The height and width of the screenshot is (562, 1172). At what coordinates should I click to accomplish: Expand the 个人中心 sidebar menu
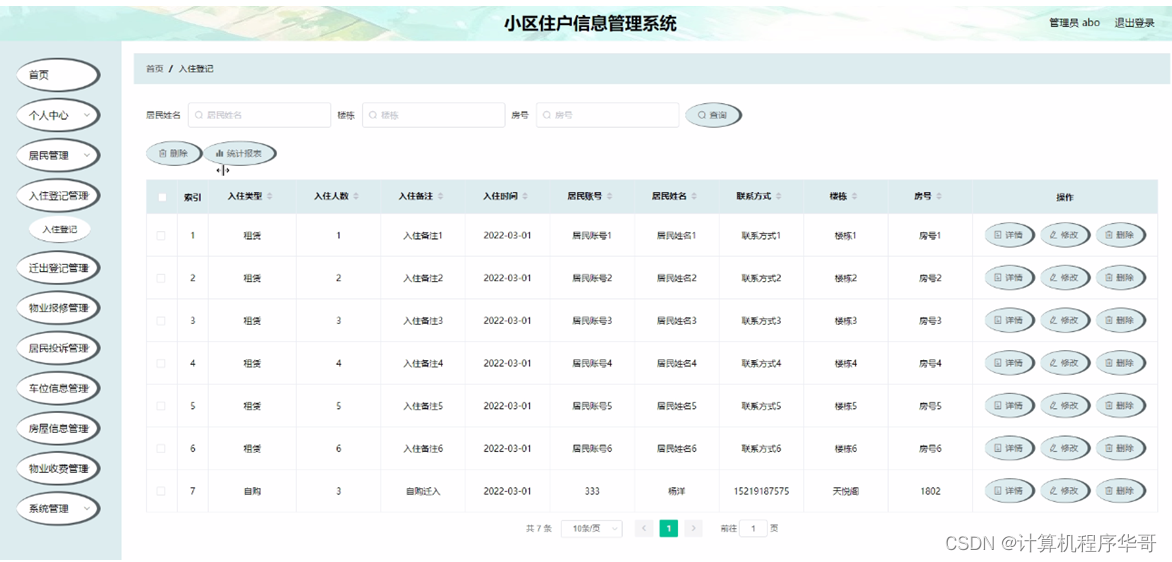pos(58,115)
